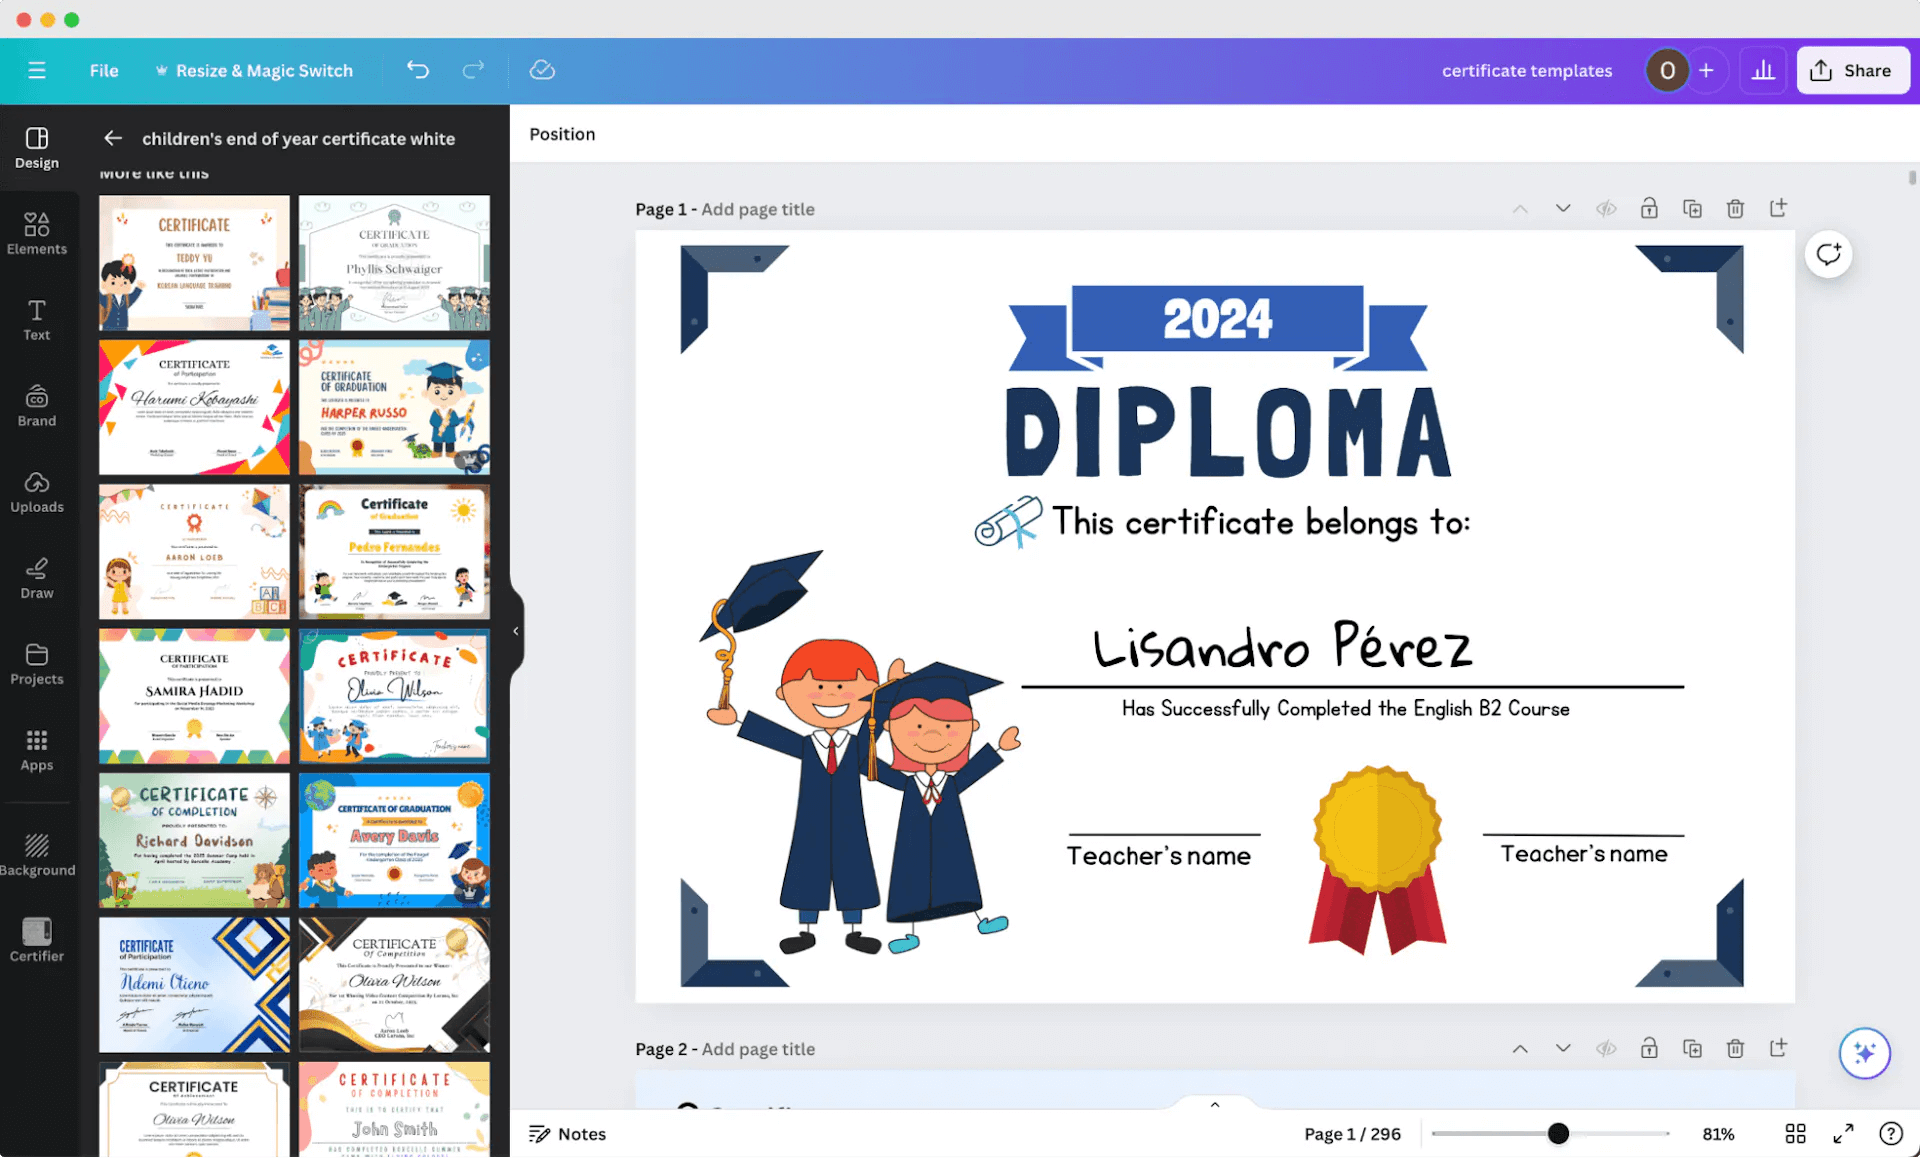Click the Elements panel icon

(37, 233)
